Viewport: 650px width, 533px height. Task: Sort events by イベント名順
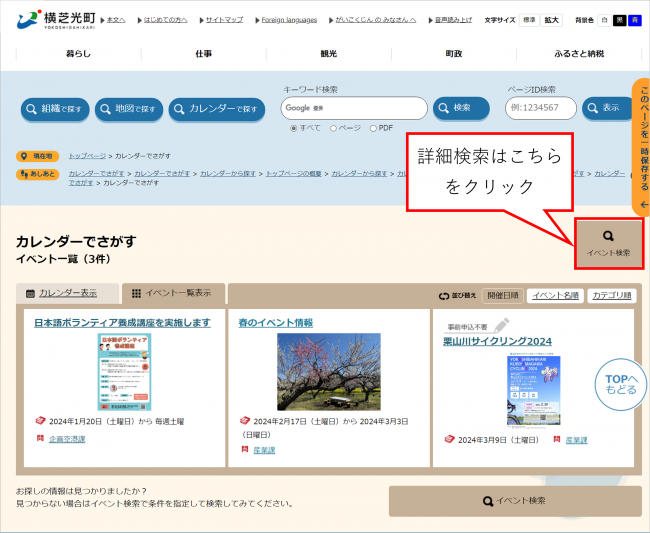pos(554,295)
